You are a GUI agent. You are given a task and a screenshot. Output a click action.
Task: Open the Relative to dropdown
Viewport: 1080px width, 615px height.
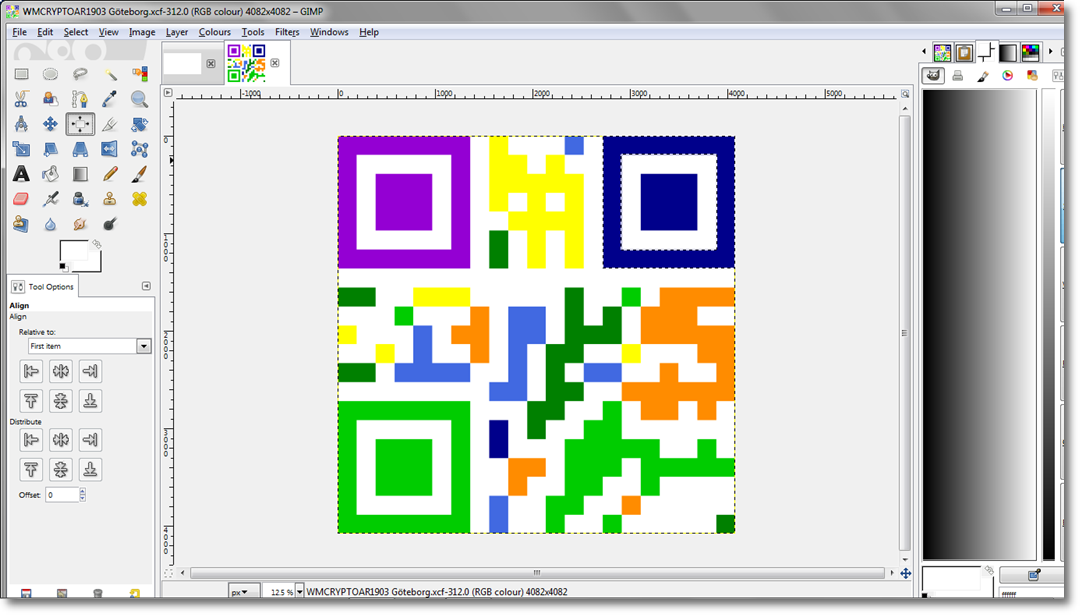[x=90, y=346]
